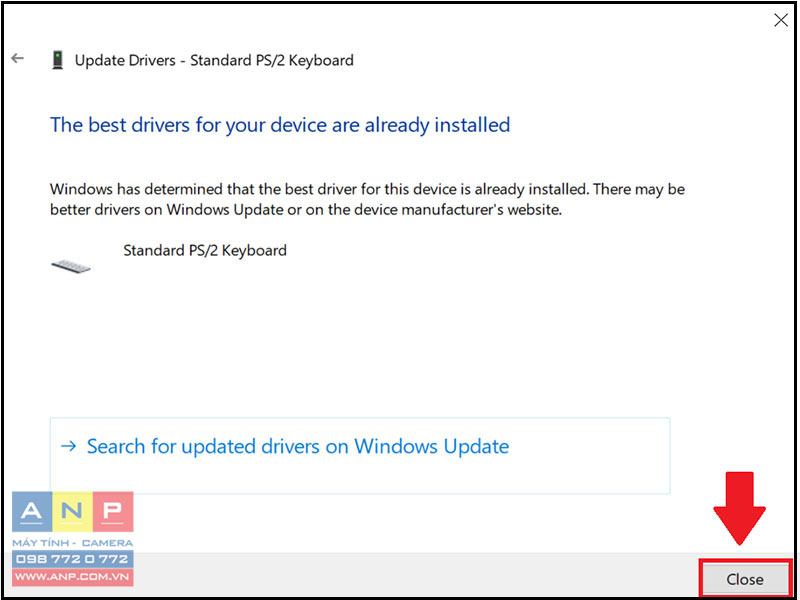Screen dimensions: 800x600
Task: Click the Close button
Action: pos(745,579)
